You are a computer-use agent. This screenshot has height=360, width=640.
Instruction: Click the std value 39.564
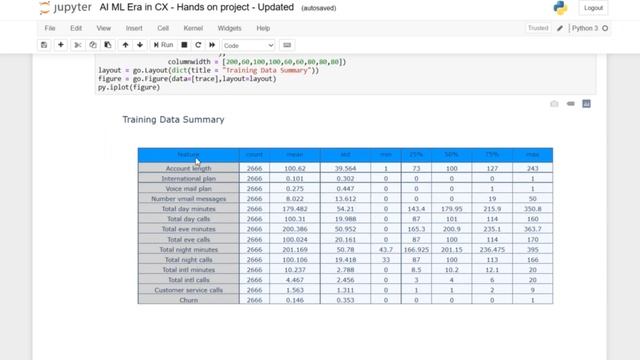pyautogui.click(x=345, y=168)
